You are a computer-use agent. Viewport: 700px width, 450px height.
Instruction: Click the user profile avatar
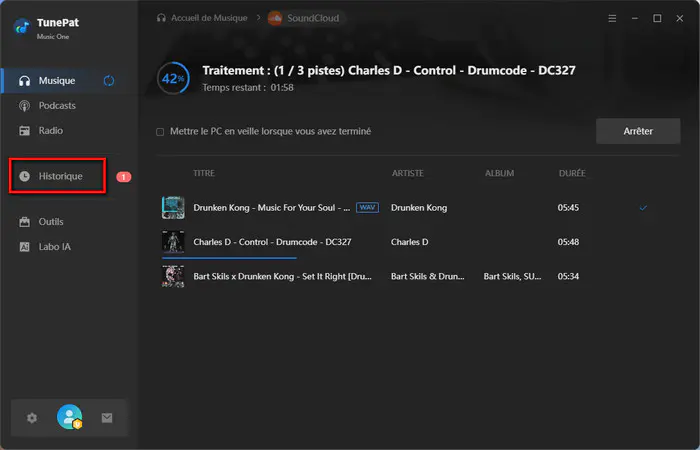tap(70, 417)
